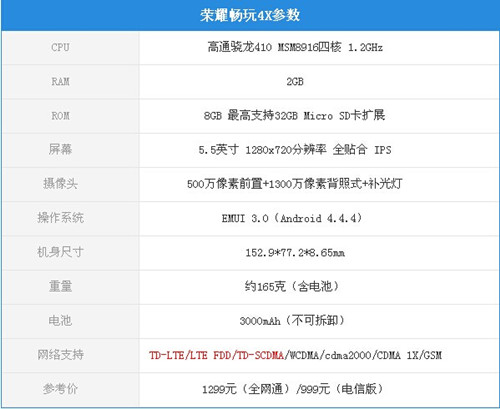Select the 机身尺寸 row label
500x409 pixels.
tap(60, 252)
